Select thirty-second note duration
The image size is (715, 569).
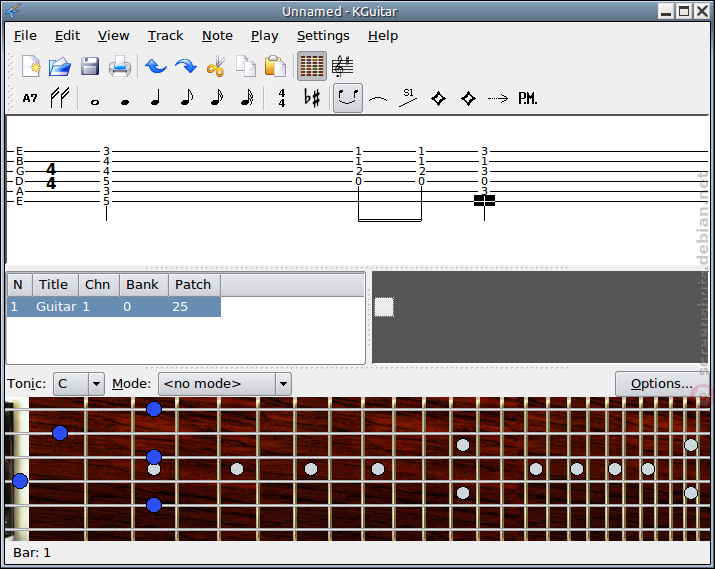[x=247, y=98]
